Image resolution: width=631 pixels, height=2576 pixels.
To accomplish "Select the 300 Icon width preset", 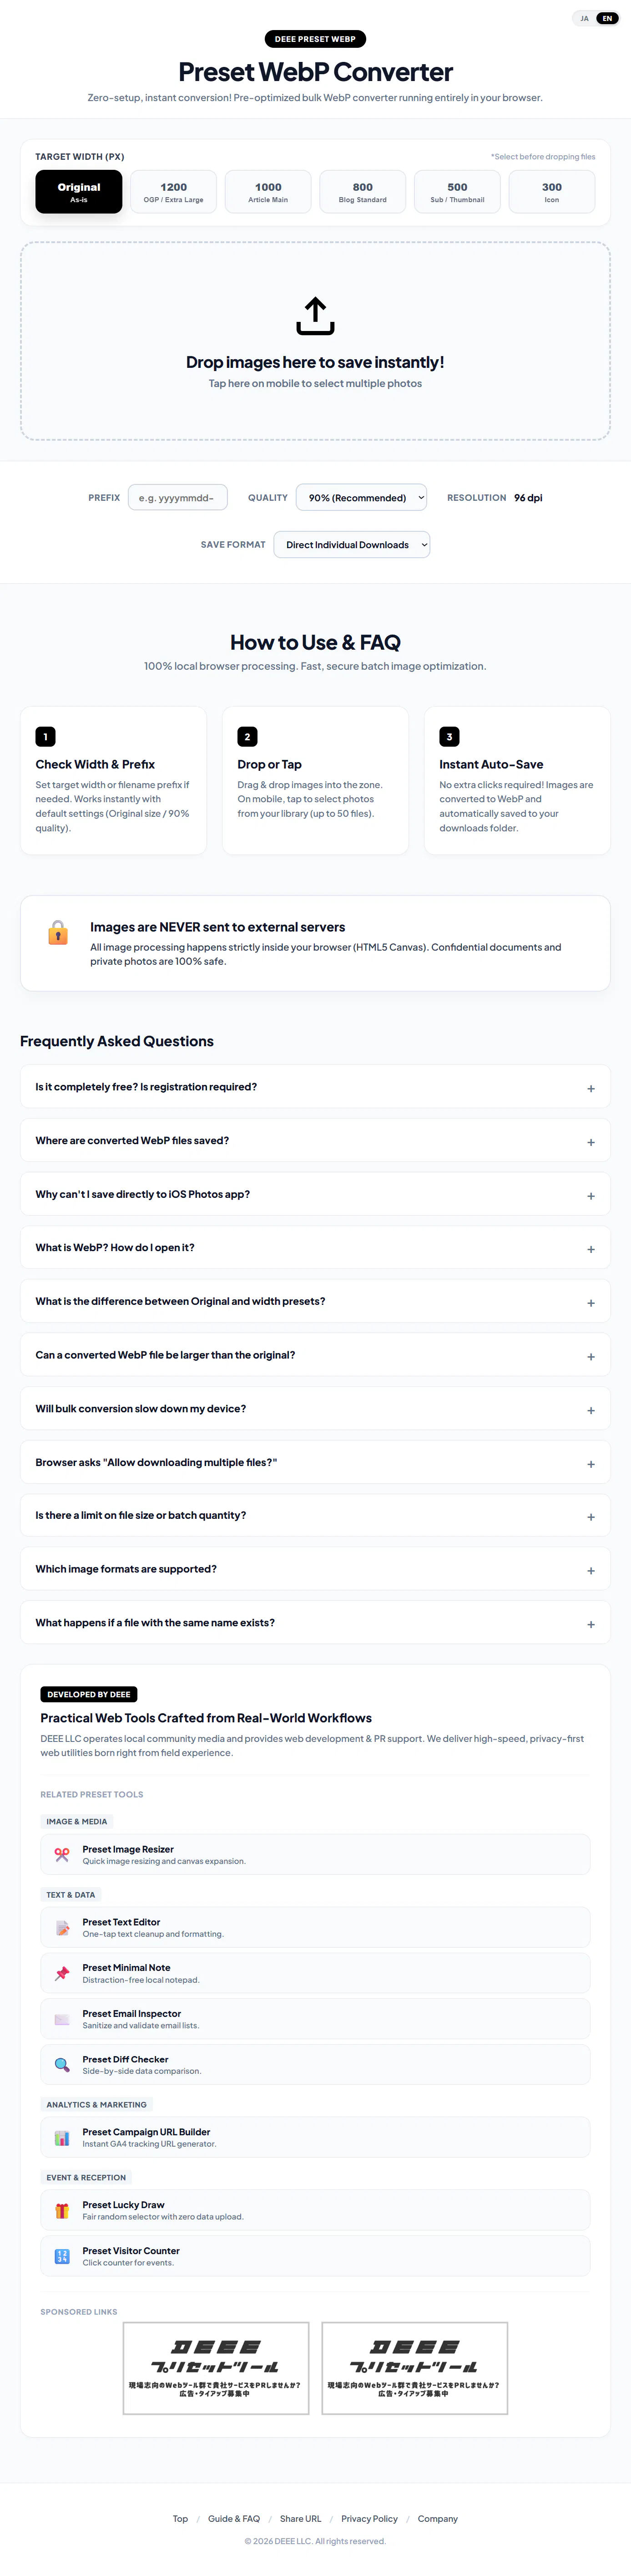I will 552,192.
